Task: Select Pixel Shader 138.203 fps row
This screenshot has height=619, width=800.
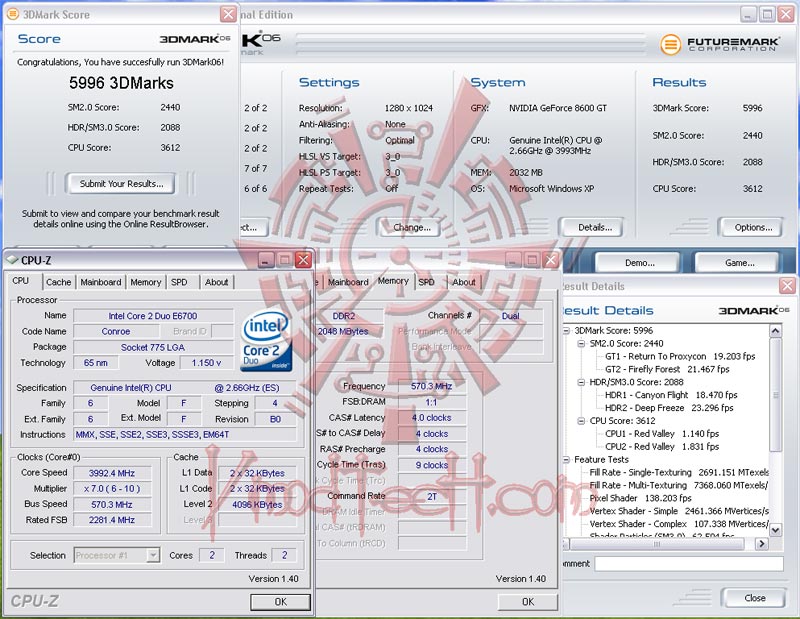Action: click(640, 498)
